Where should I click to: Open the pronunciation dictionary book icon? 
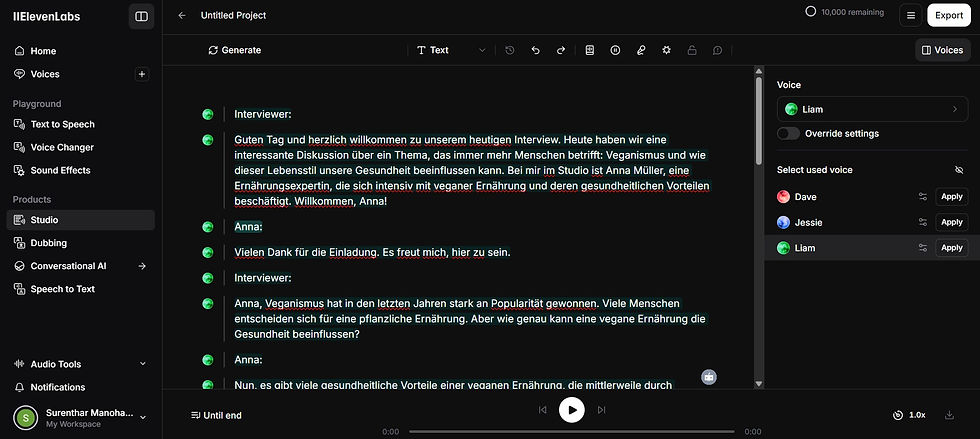589,50
